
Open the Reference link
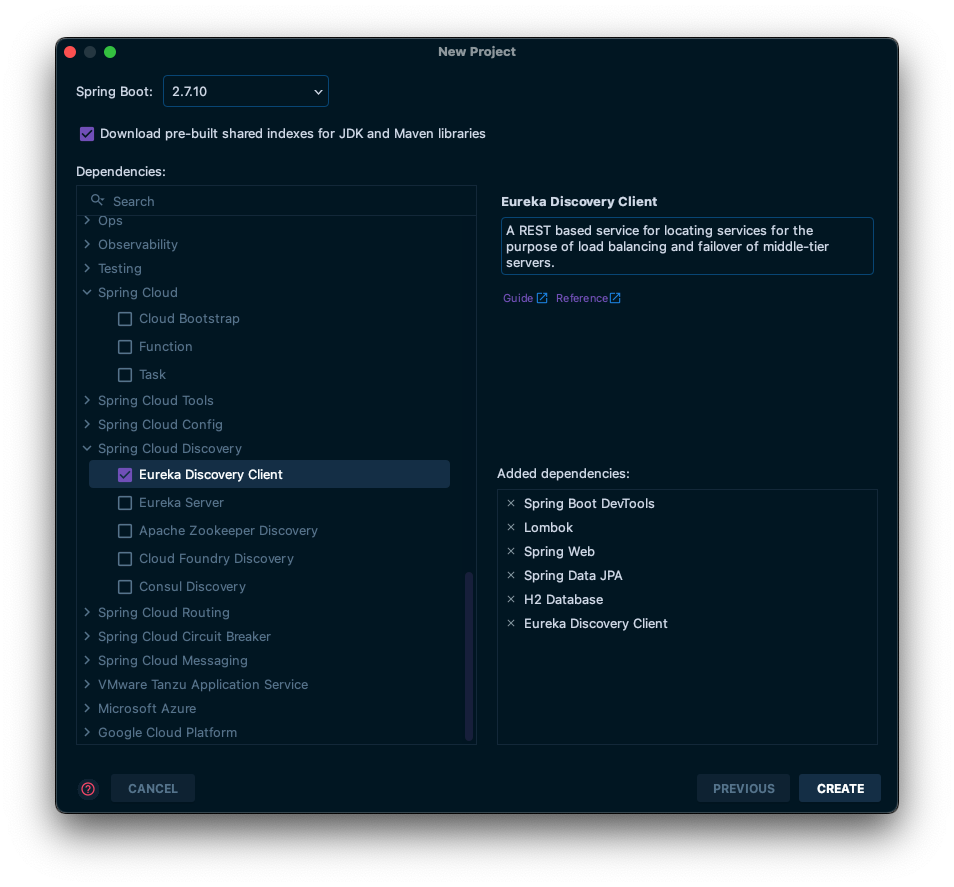click(588, 298)
